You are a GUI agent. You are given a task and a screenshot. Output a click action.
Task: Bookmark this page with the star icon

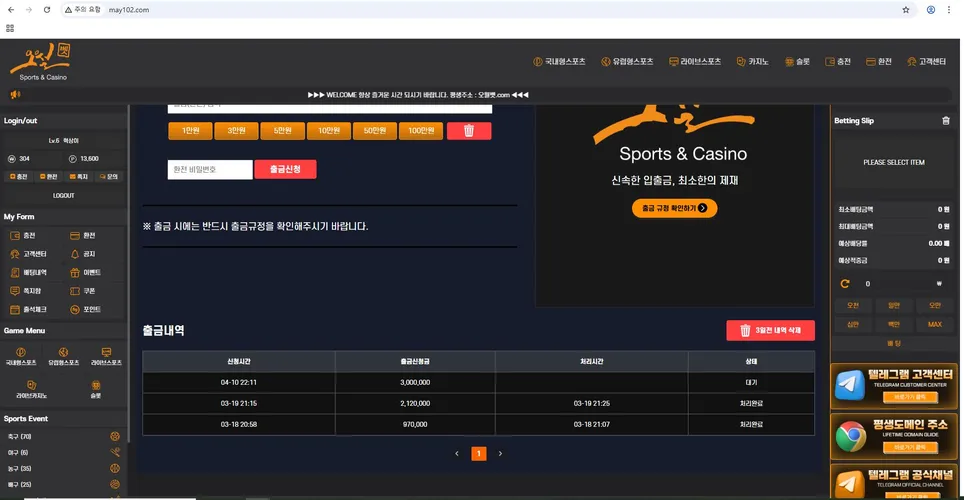pos(906,10)
